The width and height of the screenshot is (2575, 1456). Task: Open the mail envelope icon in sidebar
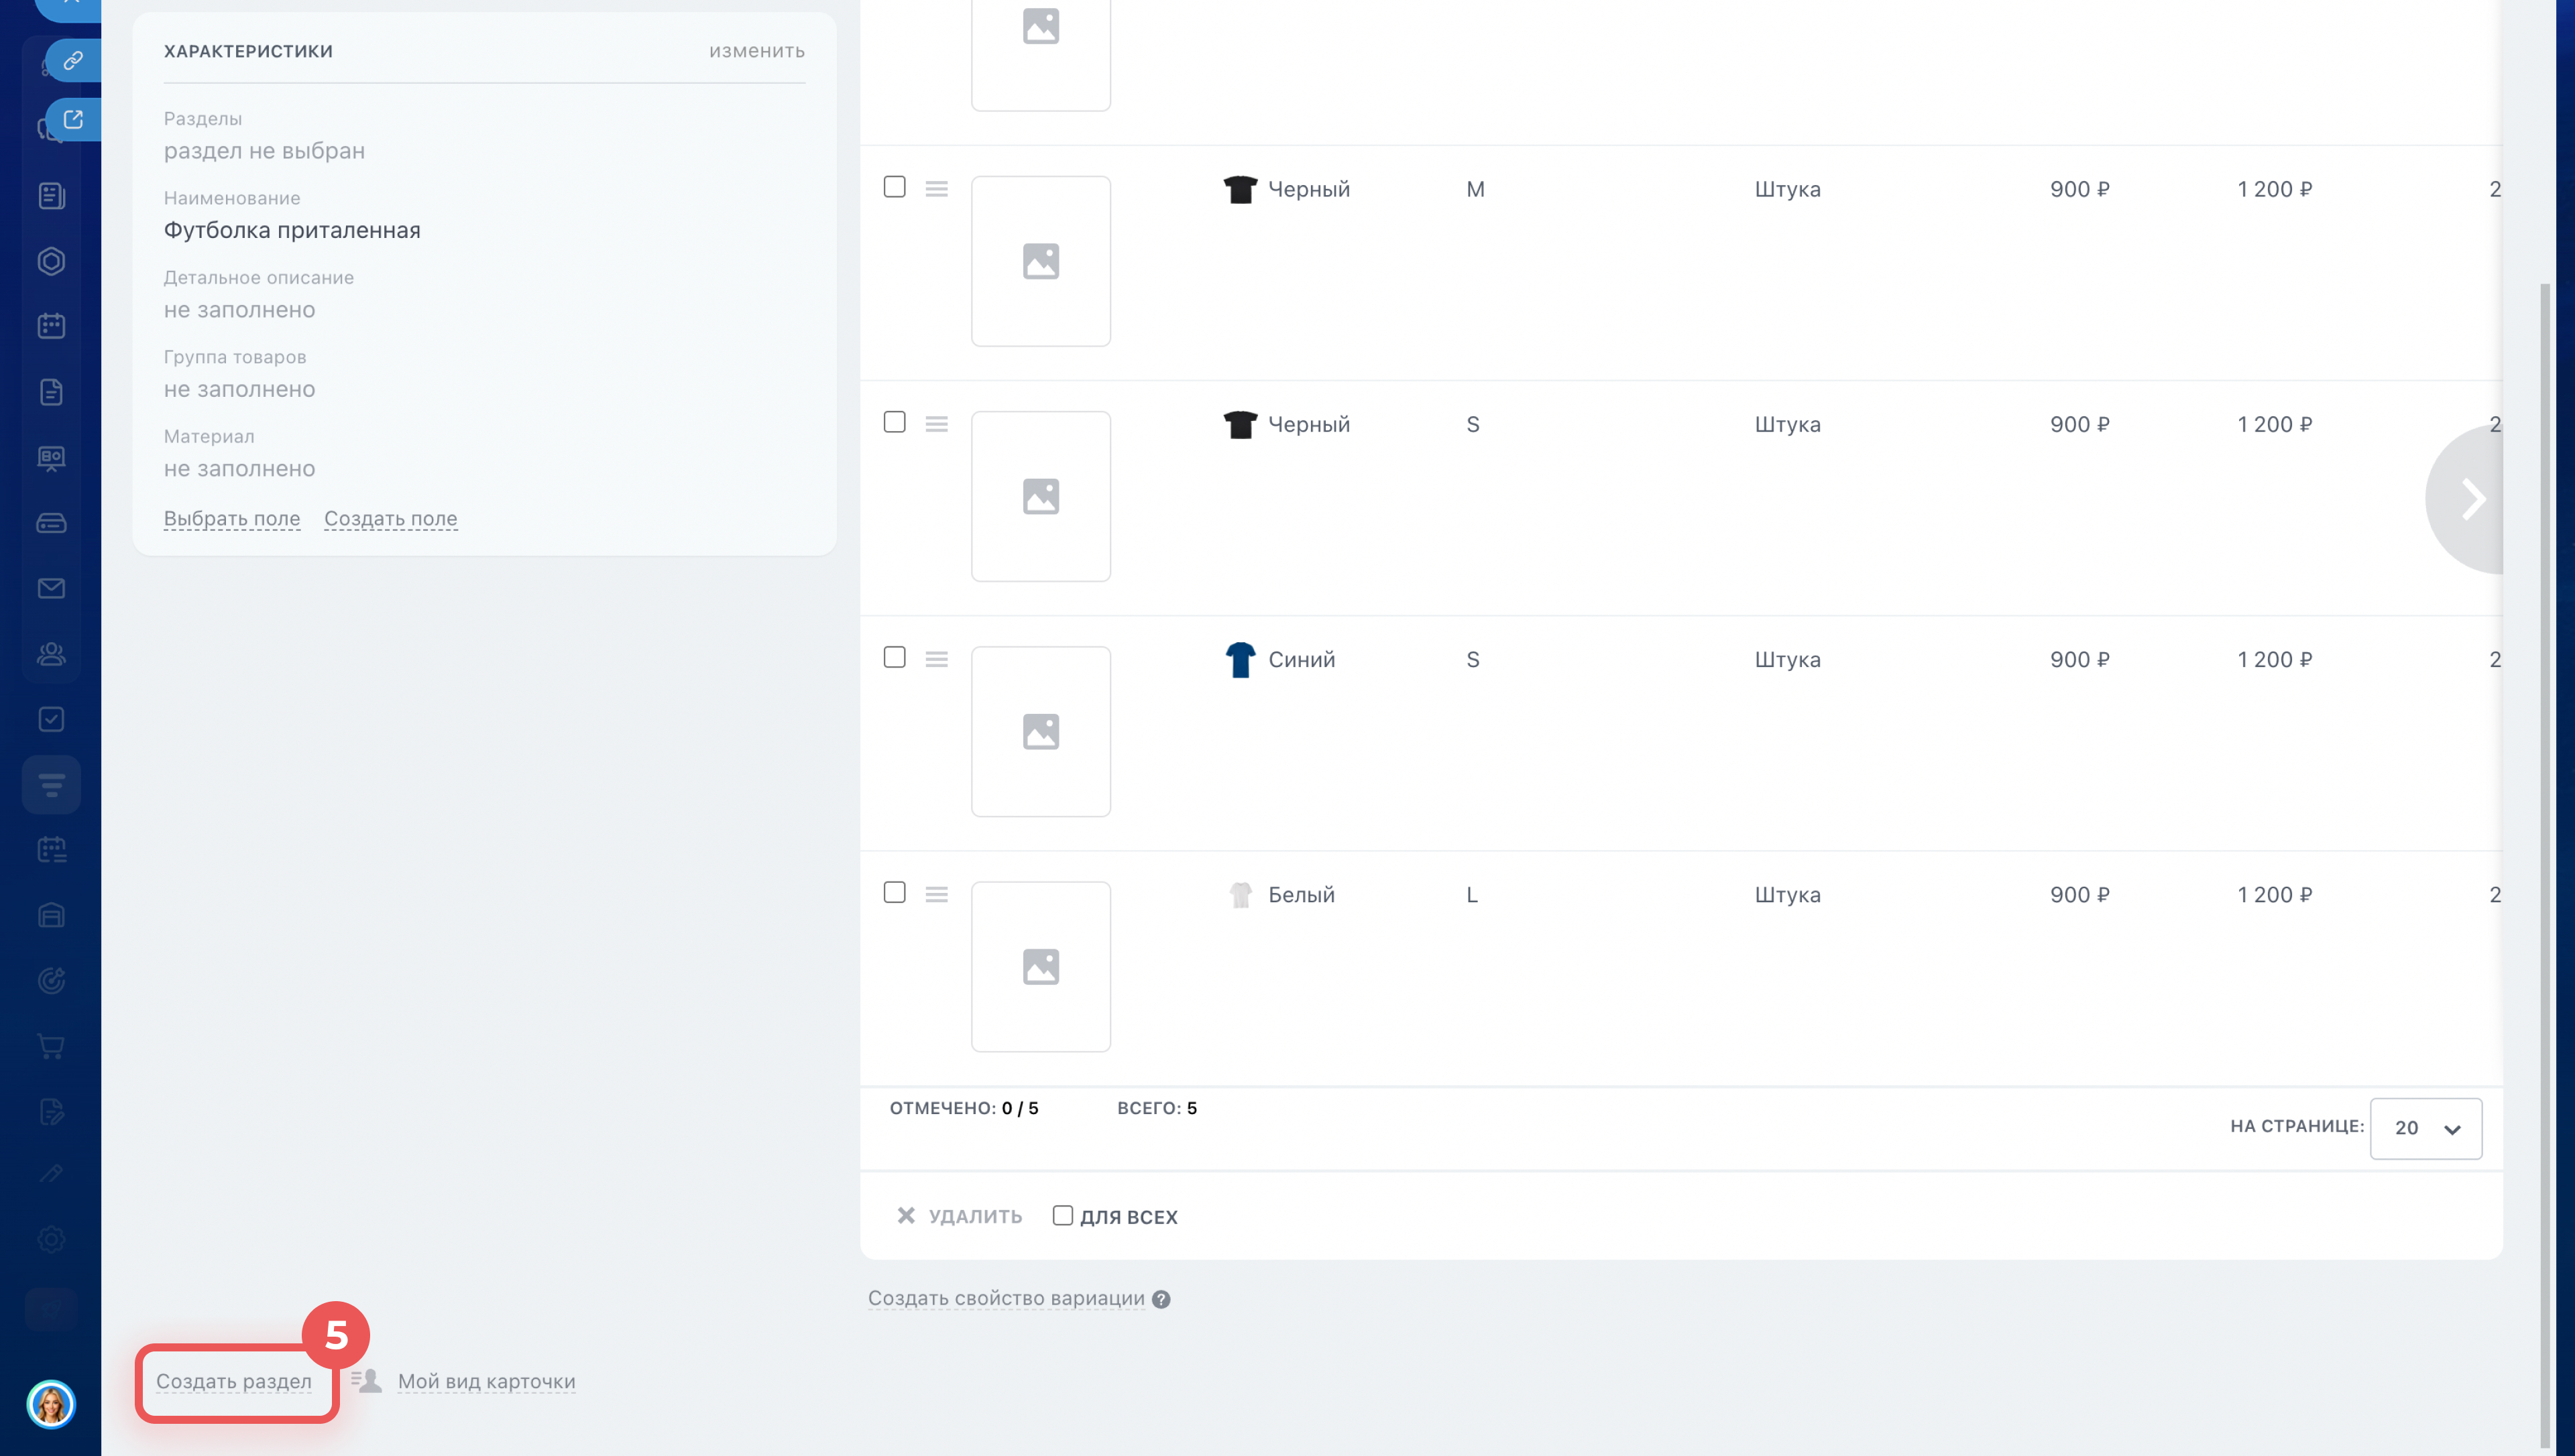(x=51, y=588)
